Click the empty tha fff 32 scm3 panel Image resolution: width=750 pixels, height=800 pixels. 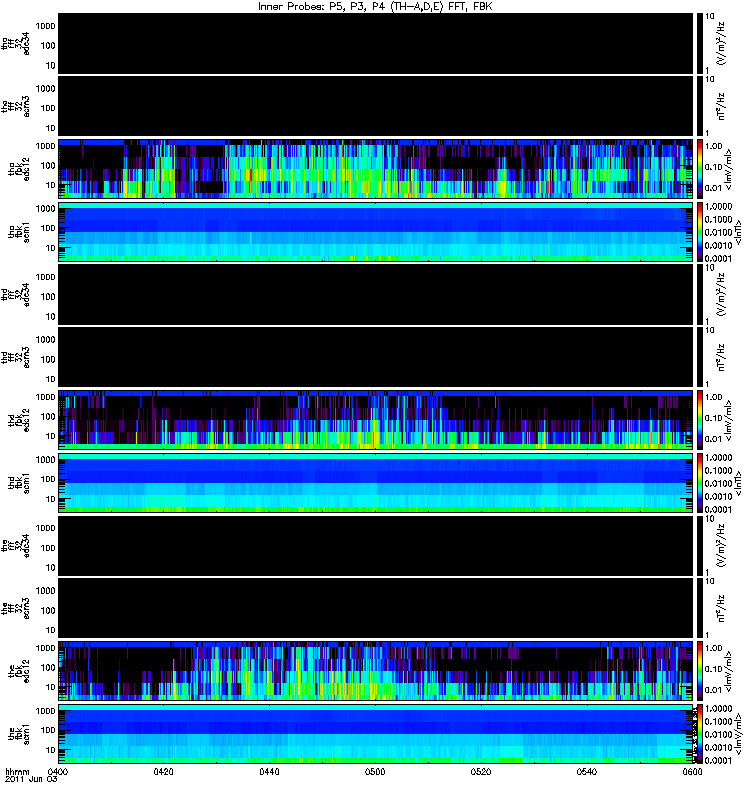click(376, 107)
